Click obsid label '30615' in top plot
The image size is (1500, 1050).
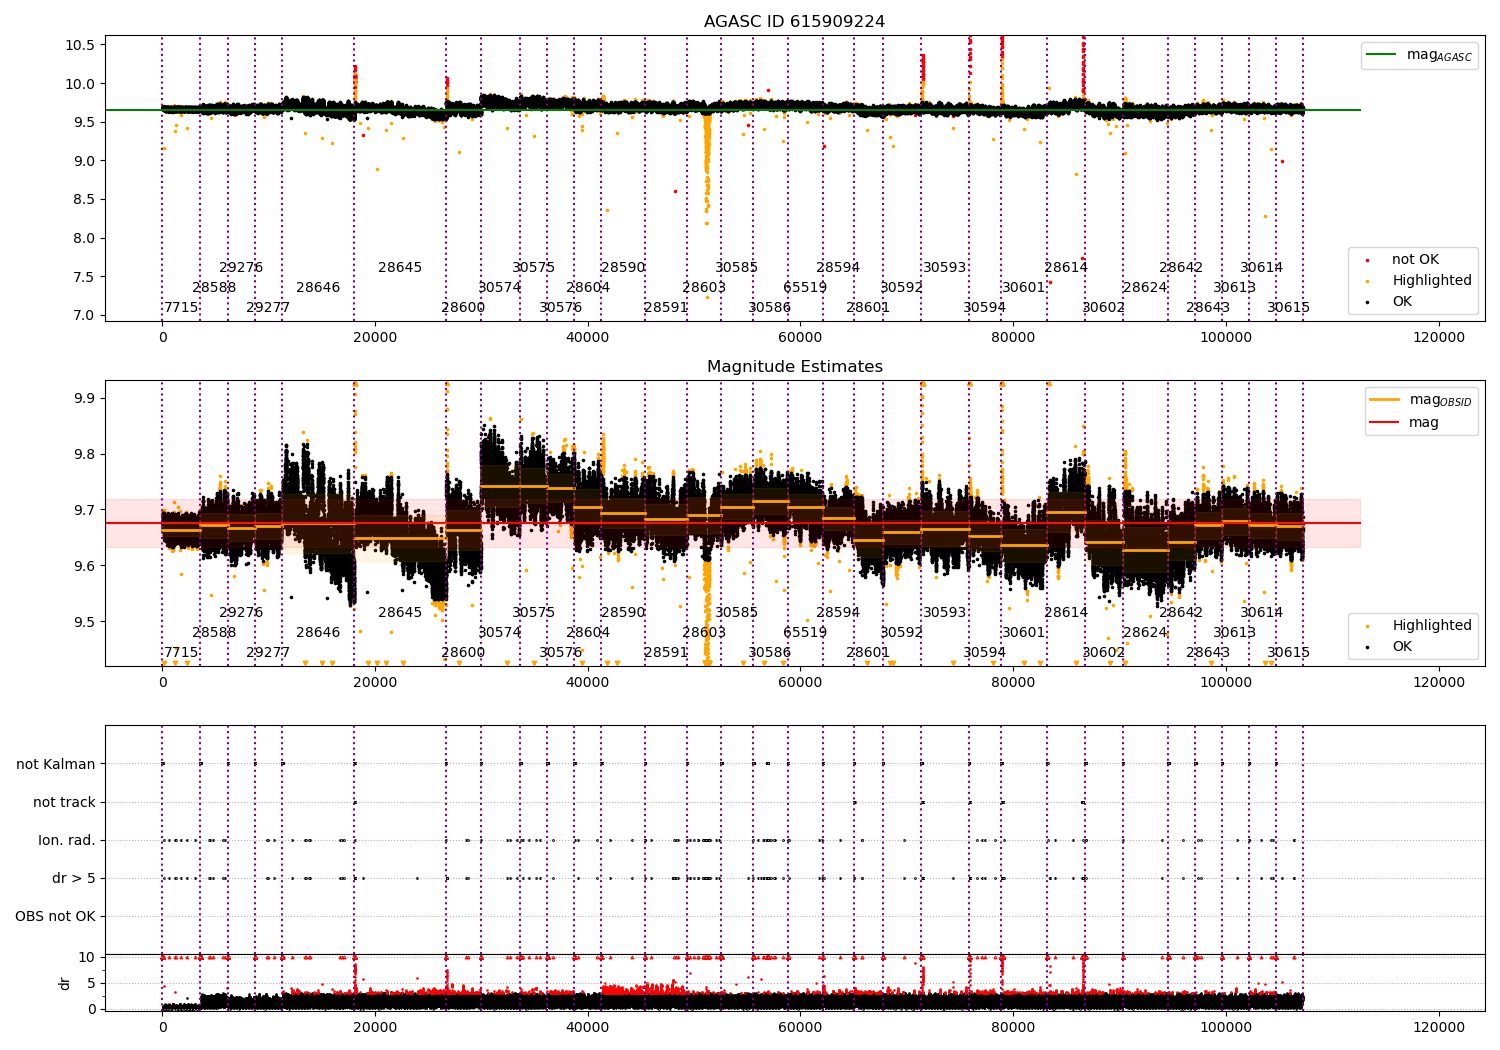click(x=1288, y=308)
